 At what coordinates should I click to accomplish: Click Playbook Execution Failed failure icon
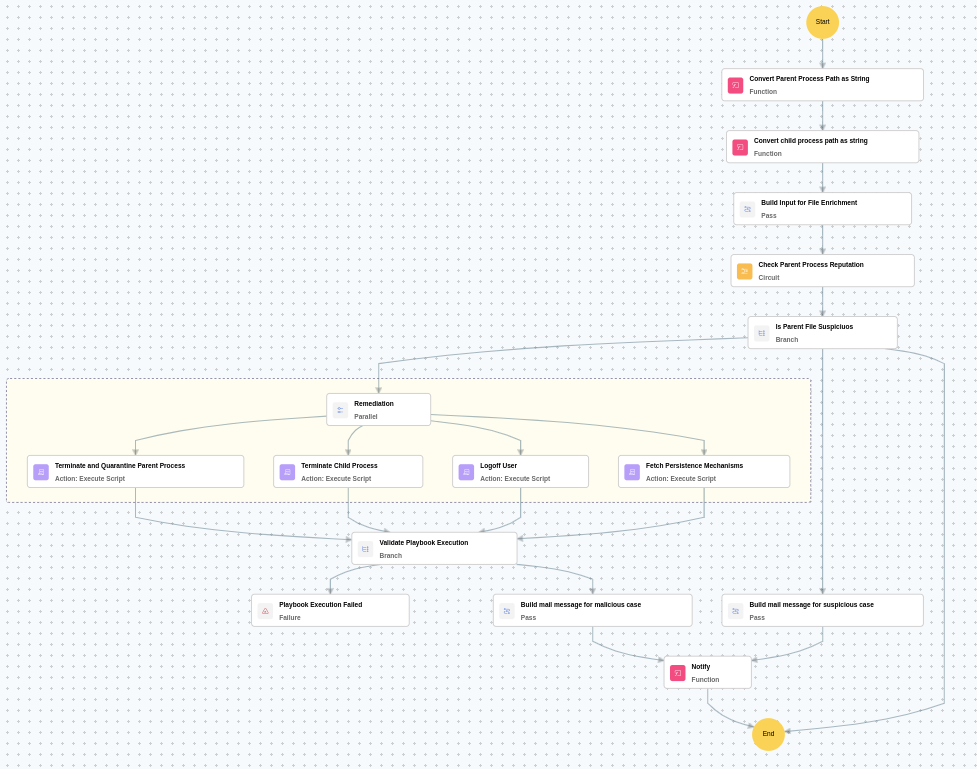pos(265,611)
